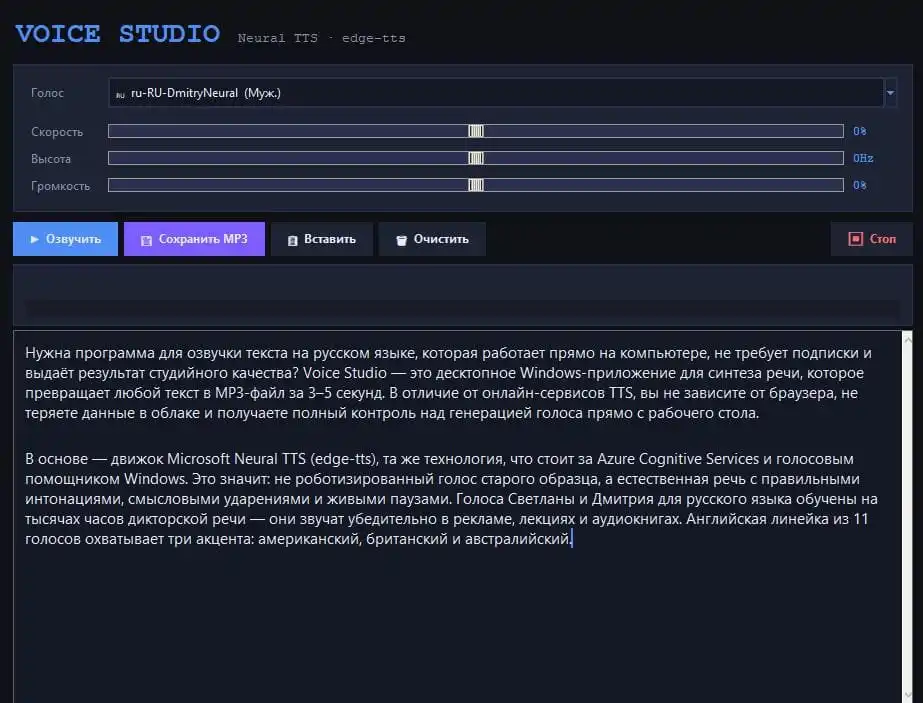Click the trash bin icon on Очистить
The image size is (923, 703).
(401, 240)
